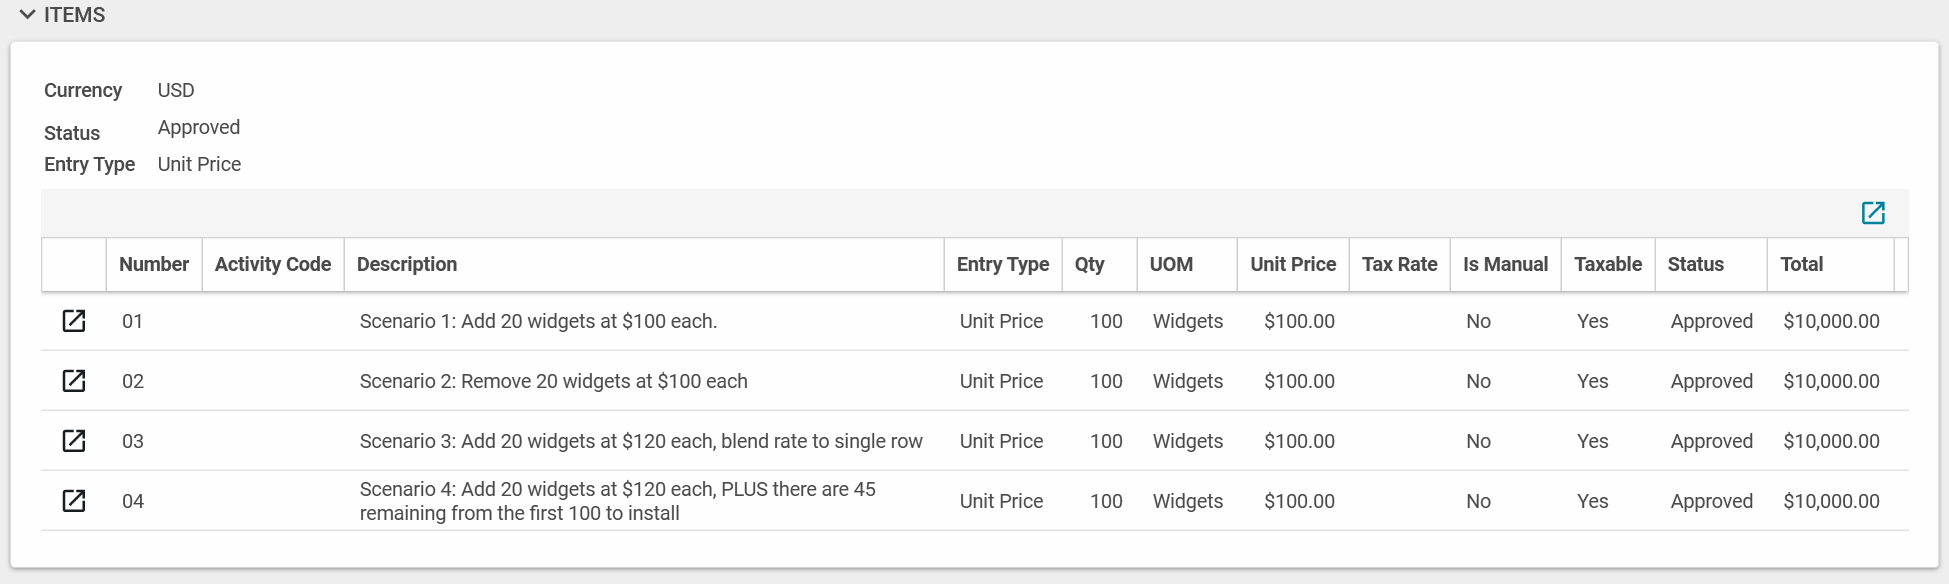The width and height of the screenshot is (1949, 584).
Task: Open details for line item 02
Action: 74,381
